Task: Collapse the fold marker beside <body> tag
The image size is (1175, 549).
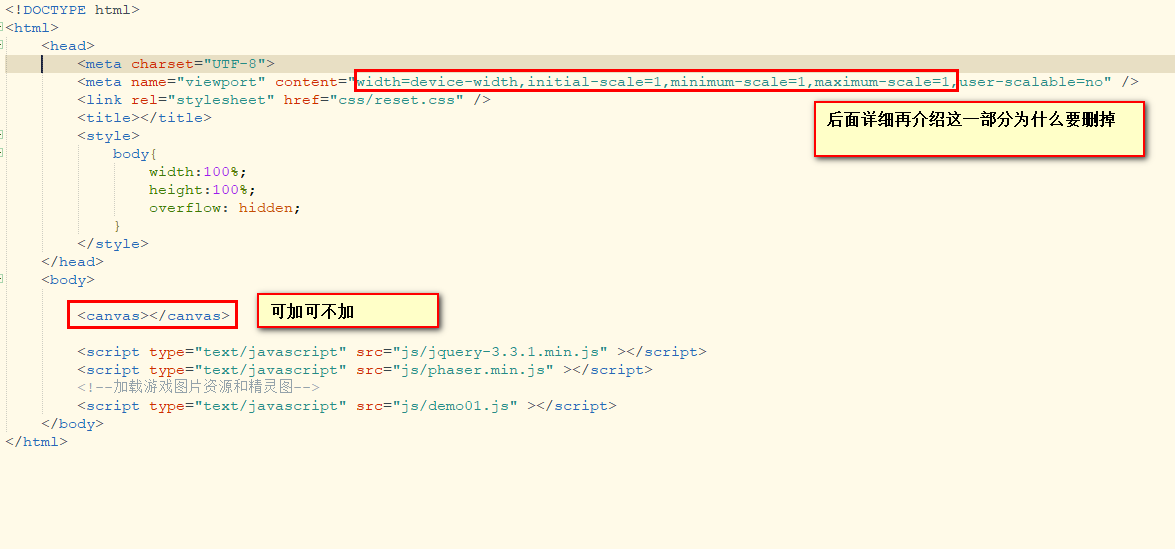Action: (x=1, y=279)
